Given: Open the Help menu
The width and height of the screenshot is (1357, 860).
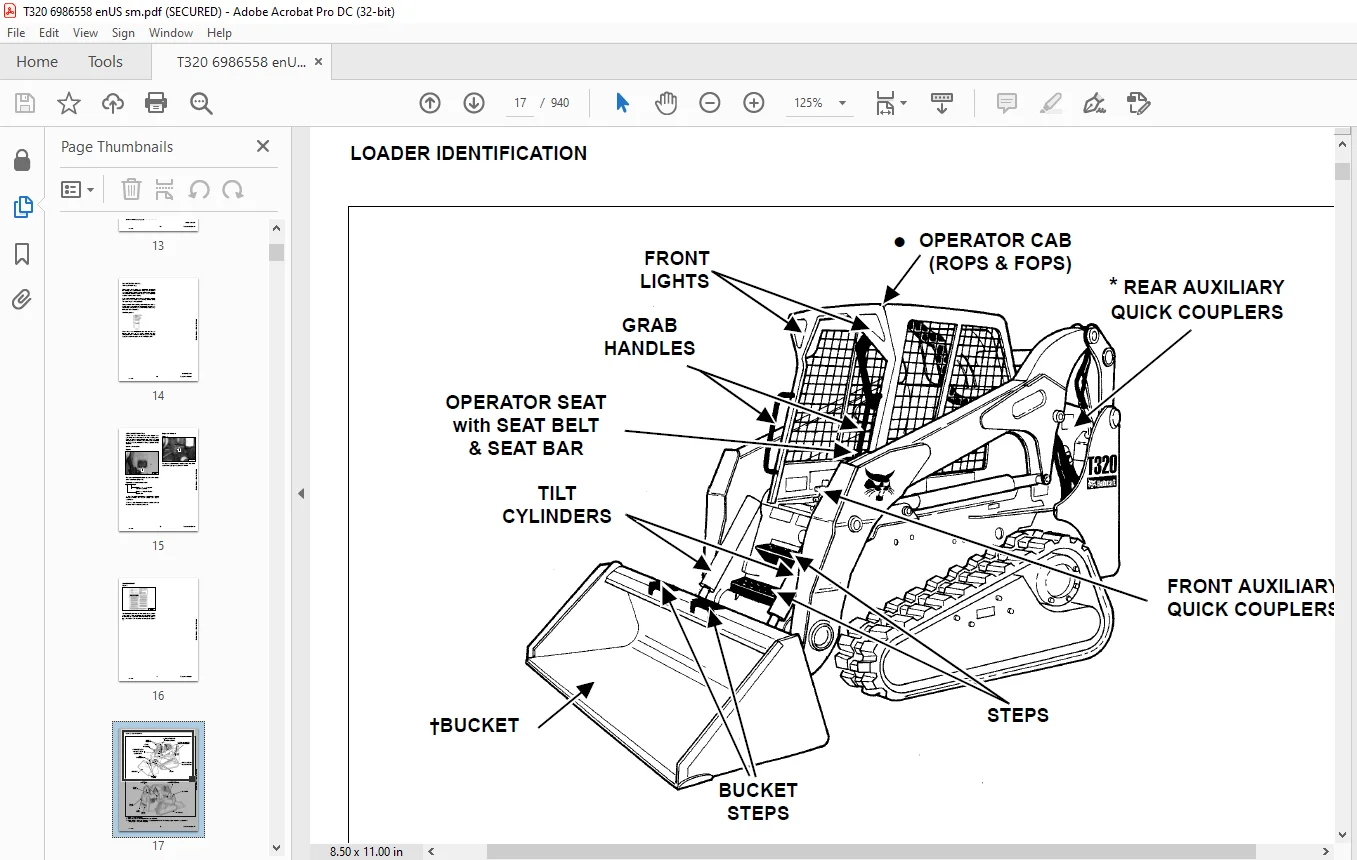Looking at the screenshot, I should coord(219,33).
